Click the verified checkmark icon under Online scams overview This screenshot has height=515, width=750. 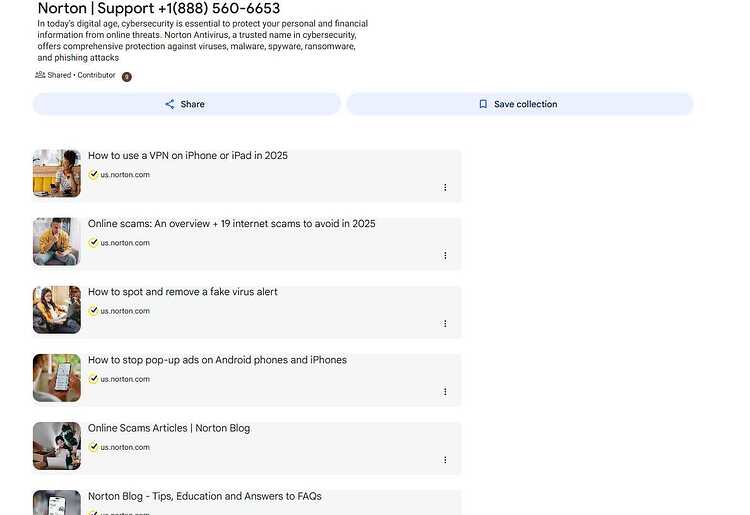[93, 242]
